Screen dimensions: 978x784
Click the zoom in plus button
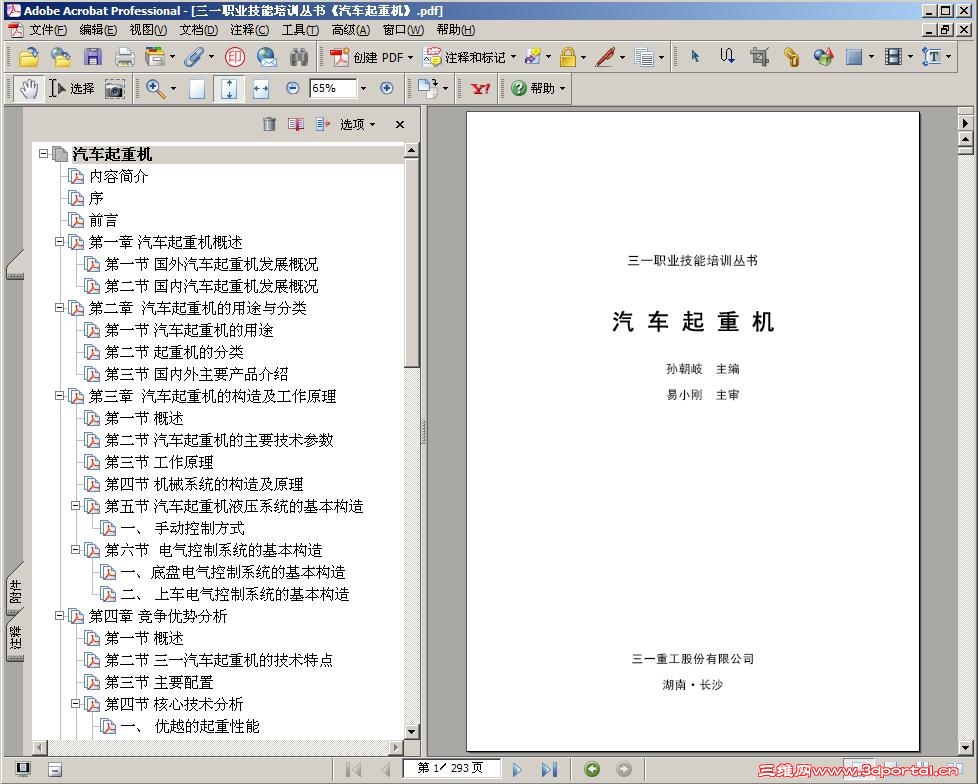coord(387,88)
